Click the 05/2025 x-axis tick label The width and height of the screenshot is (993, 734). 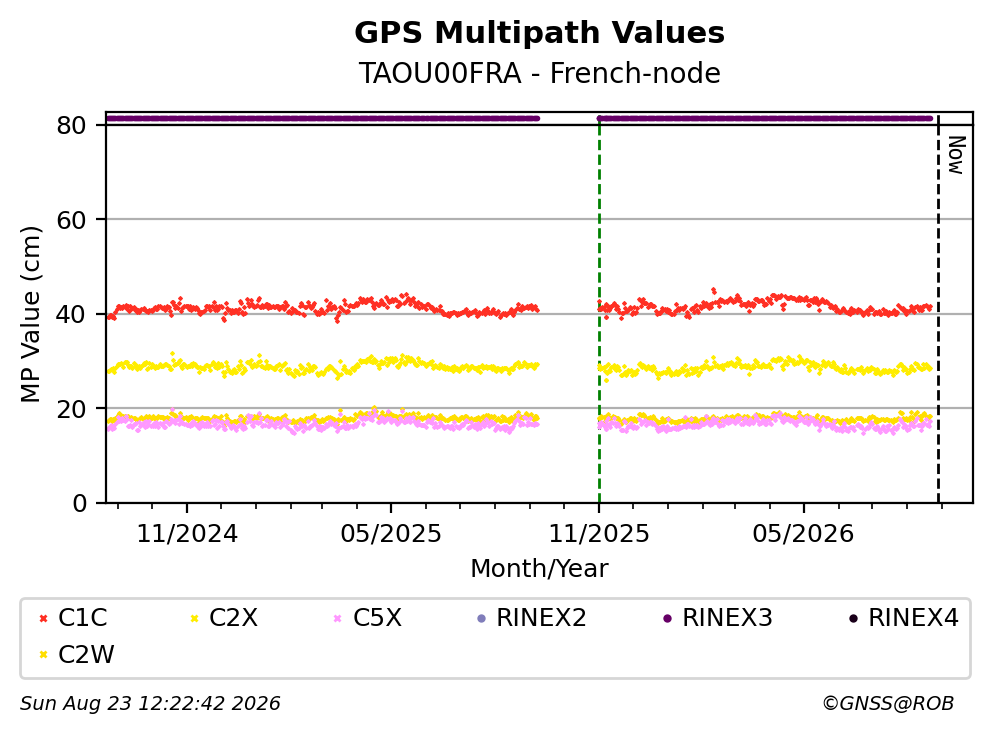click(391, 534)
